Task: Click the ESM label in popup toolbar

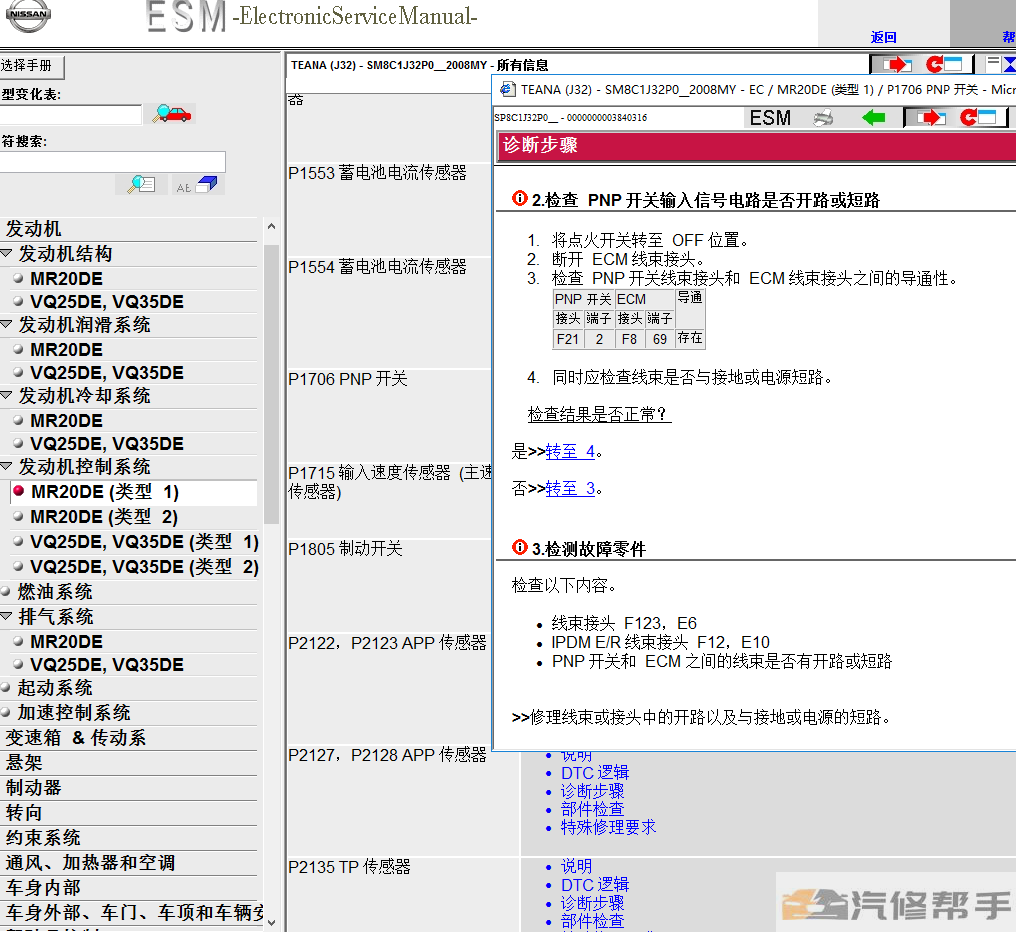Action: pos(770,118)
